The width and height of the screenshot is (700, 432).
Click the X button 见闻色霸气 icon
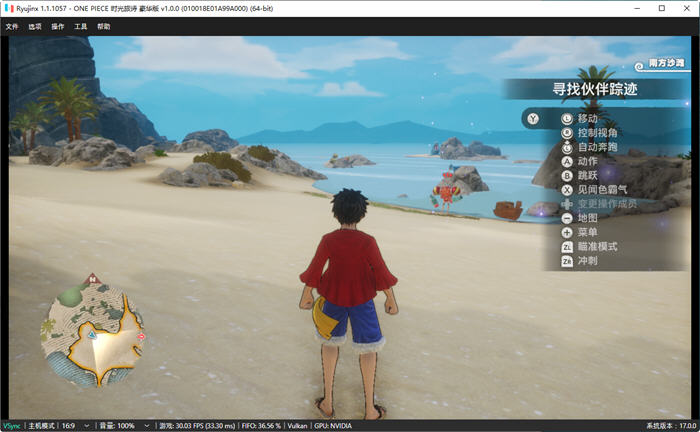click(567, 190)
